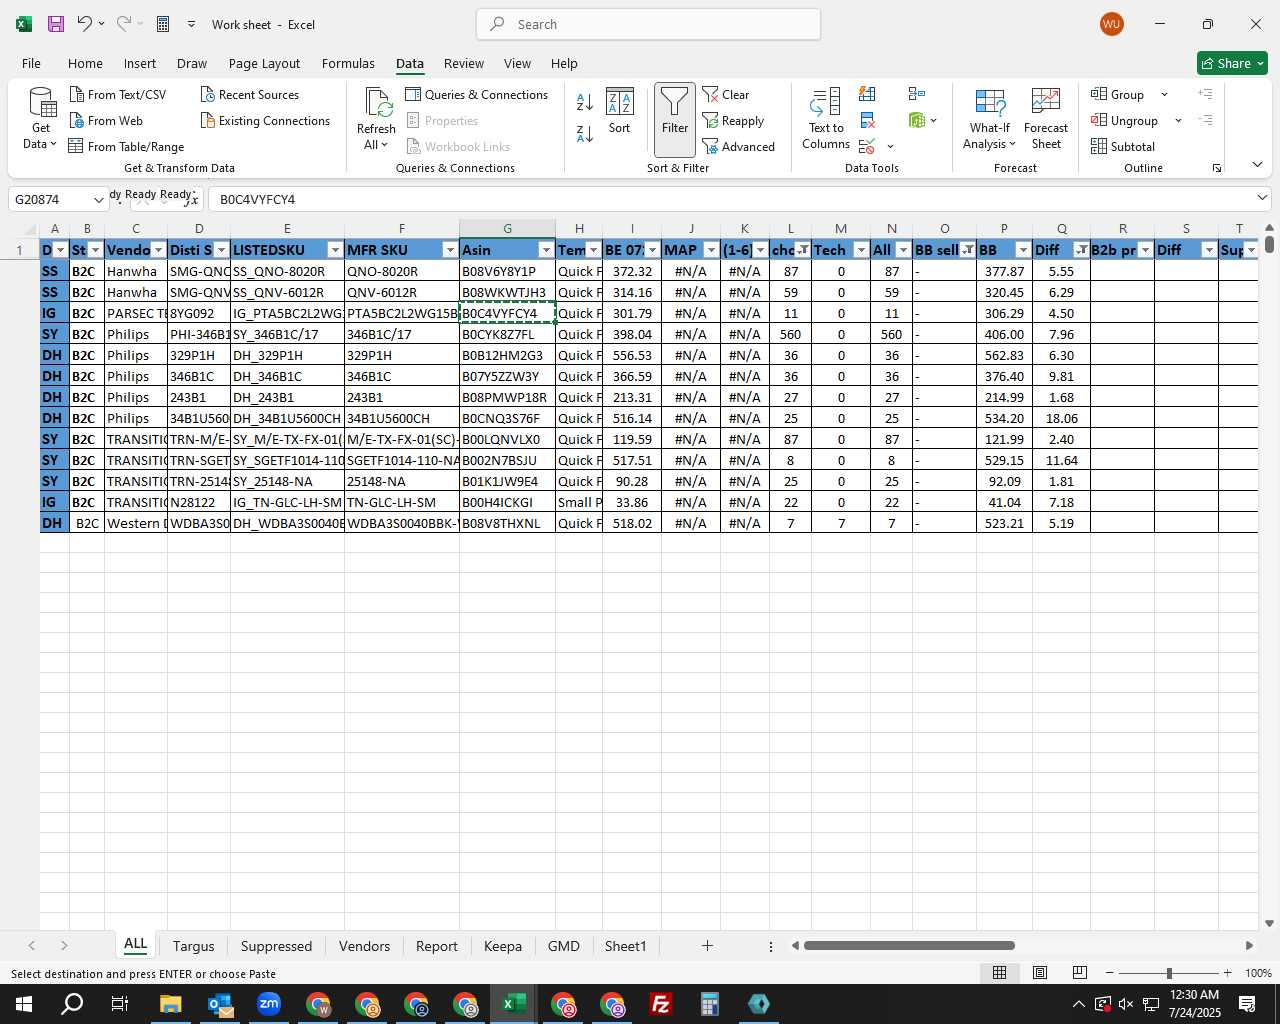Click the Share button

point(1232,63)
